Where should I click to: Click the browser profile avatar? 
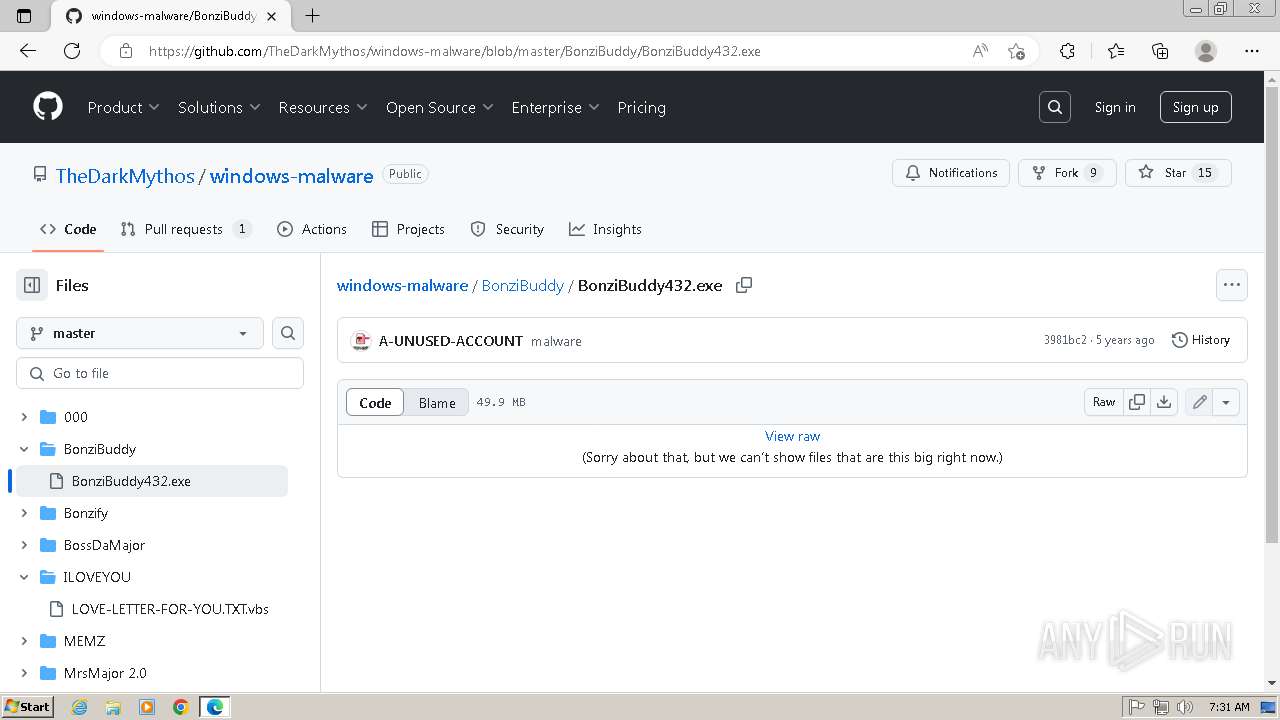point(1206,51)
